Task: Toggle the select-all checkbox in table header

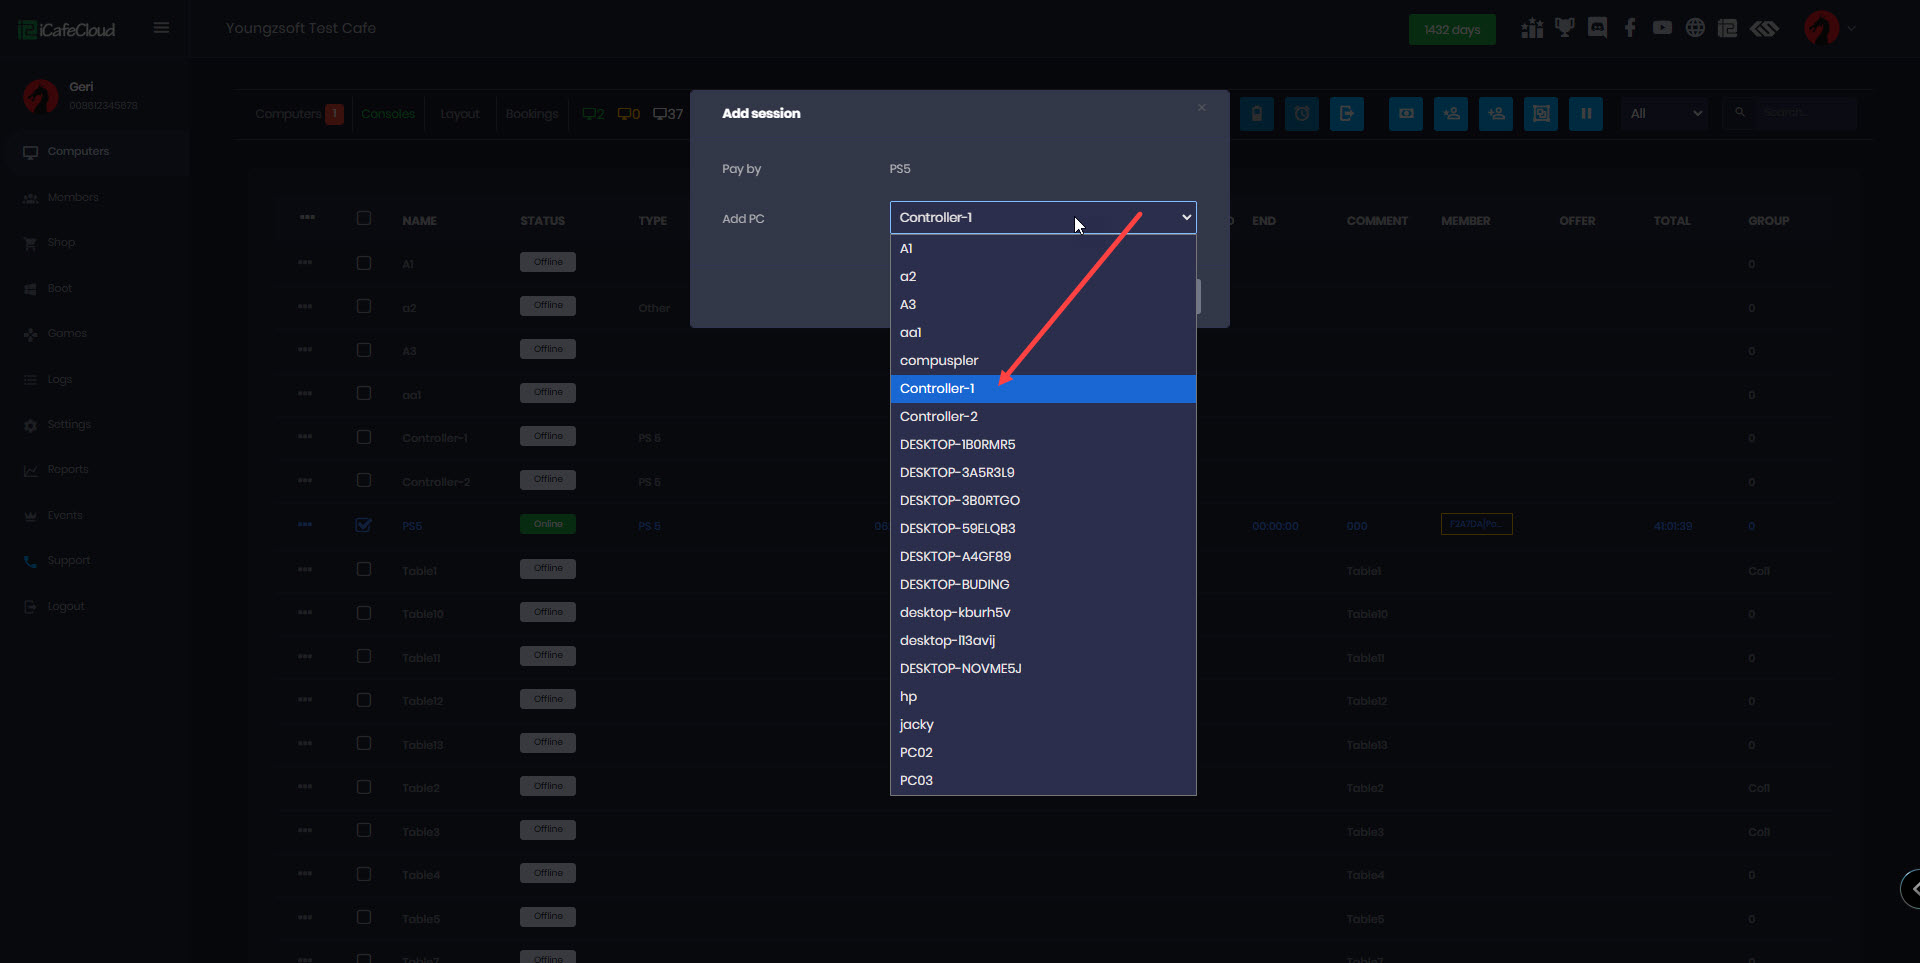Action: [364, 219]
